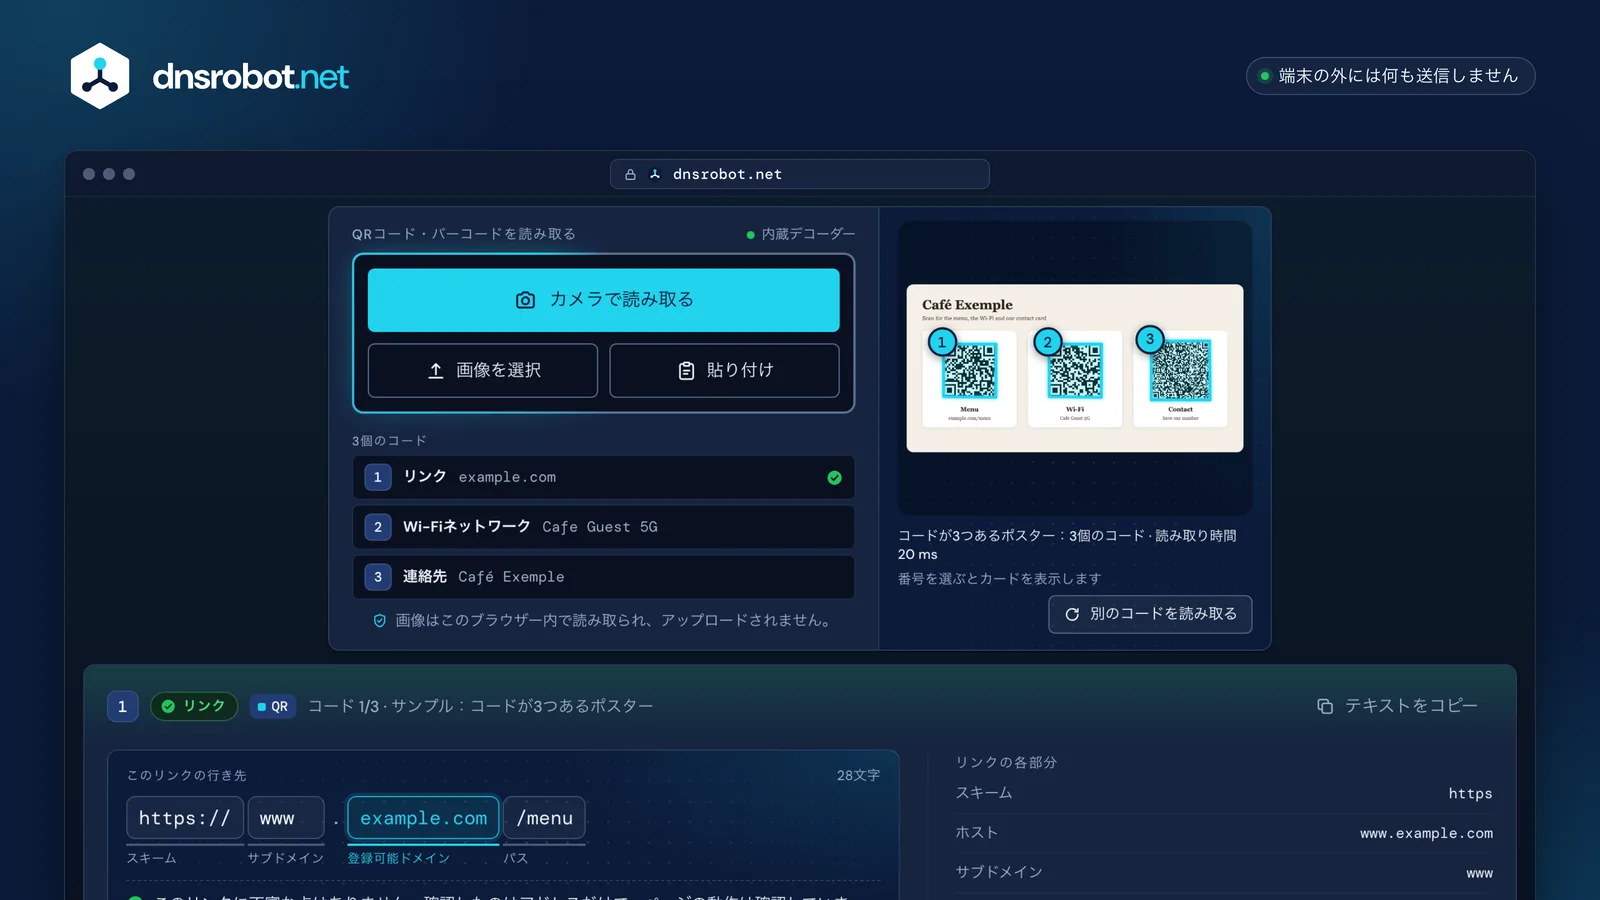Select code row 3 連絡先 Café Exemple

click(x=603, y=577)
